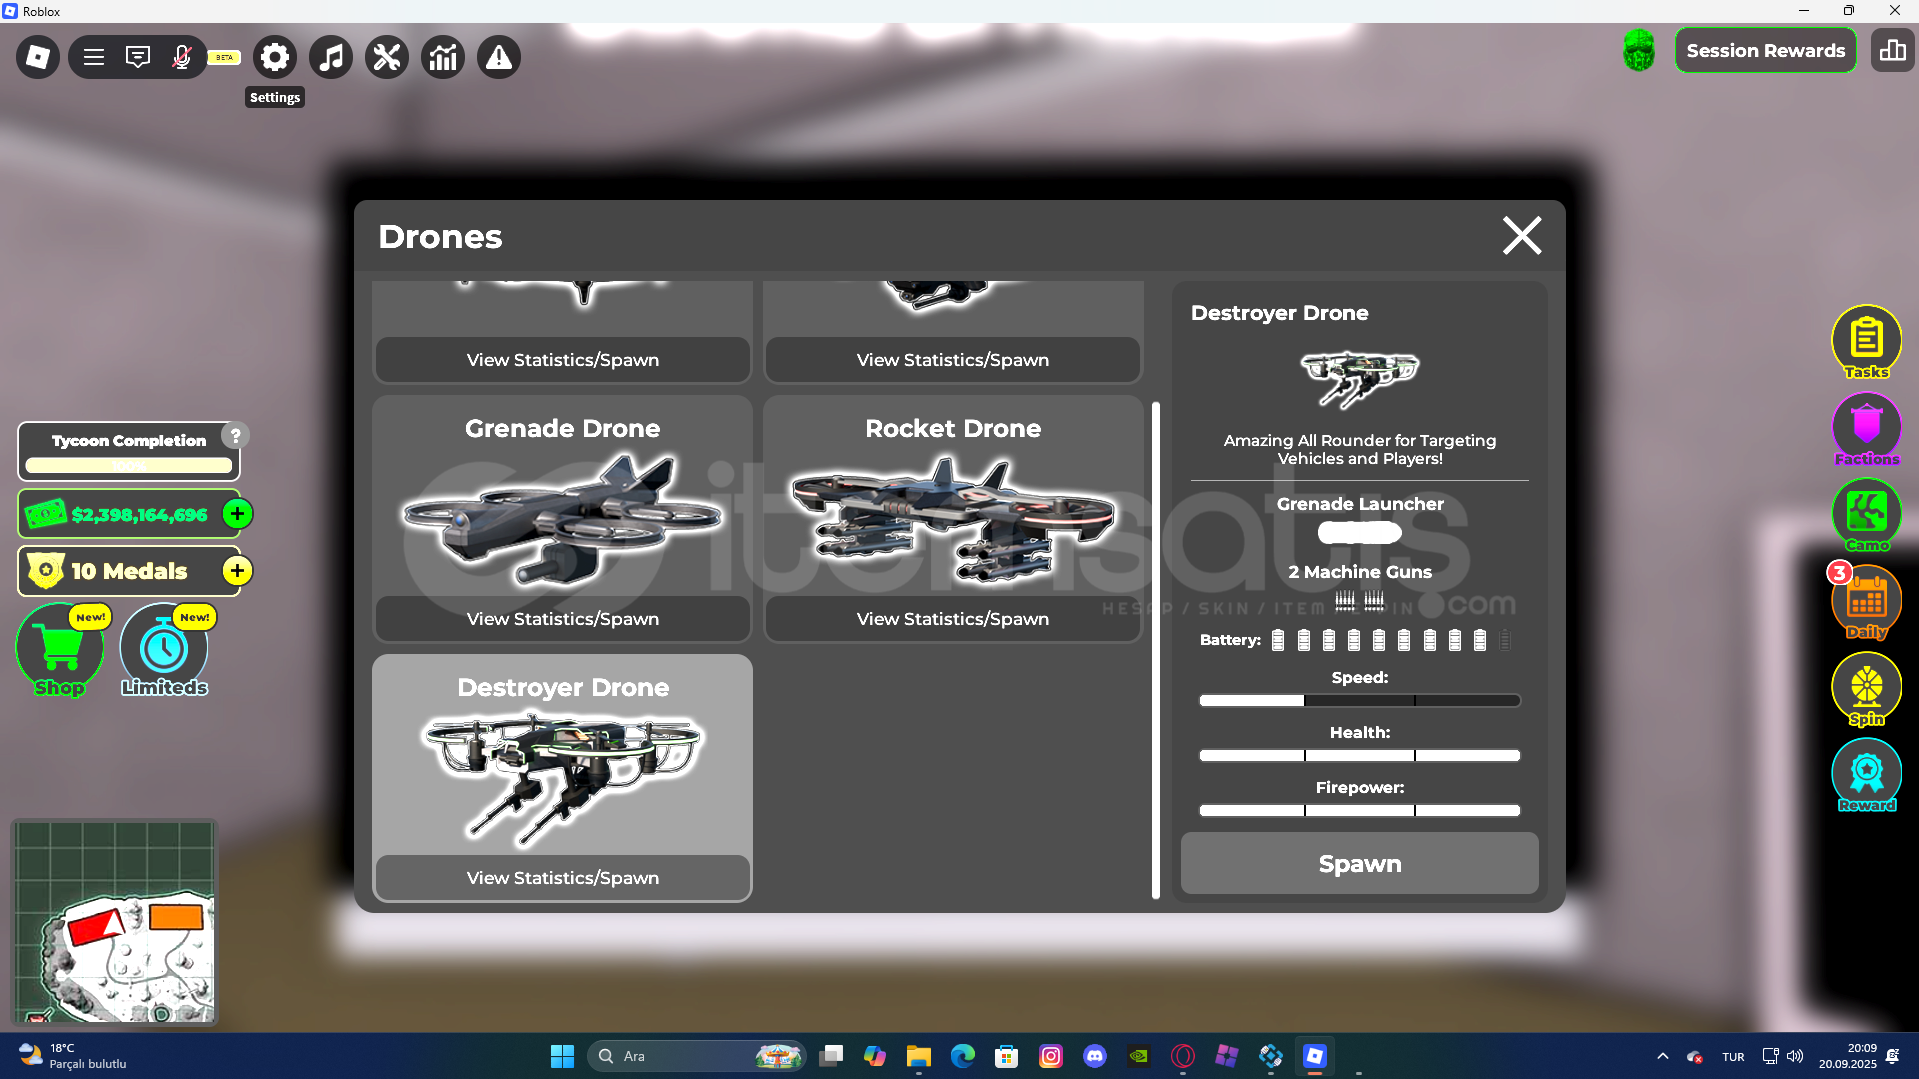Expand the system tray hidden icons chevron

point(1662,1056)
